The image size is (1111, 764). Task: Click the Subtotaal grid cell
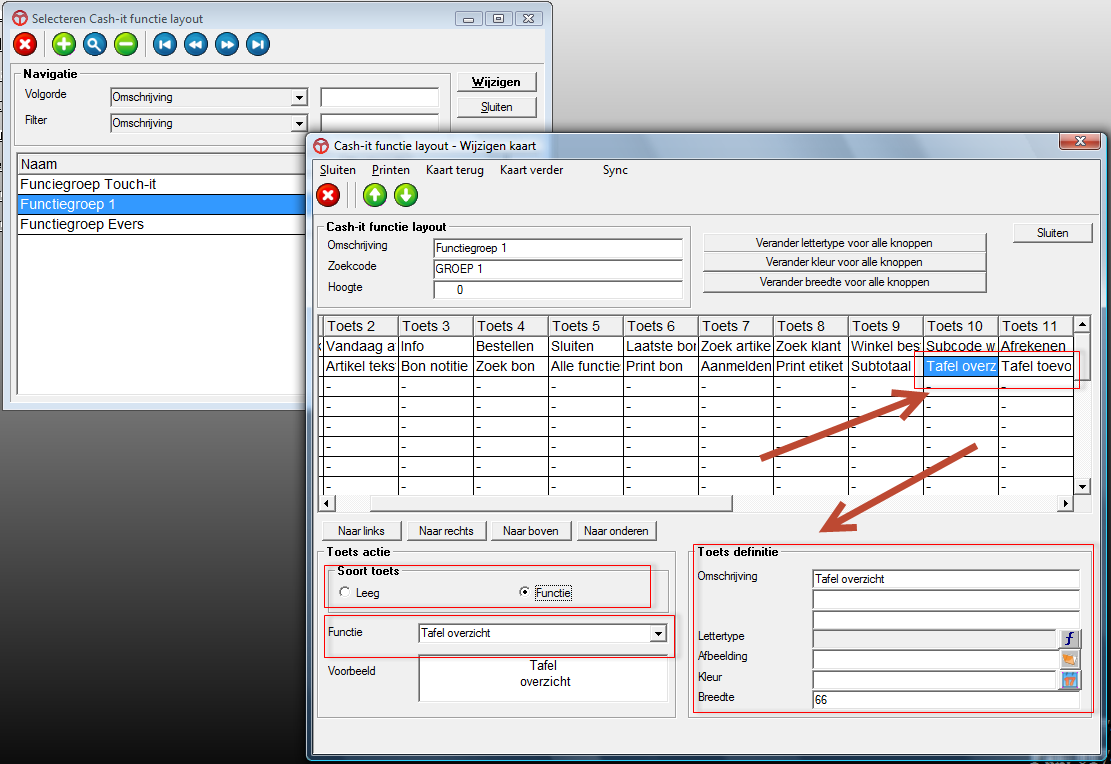coord(886,366)
